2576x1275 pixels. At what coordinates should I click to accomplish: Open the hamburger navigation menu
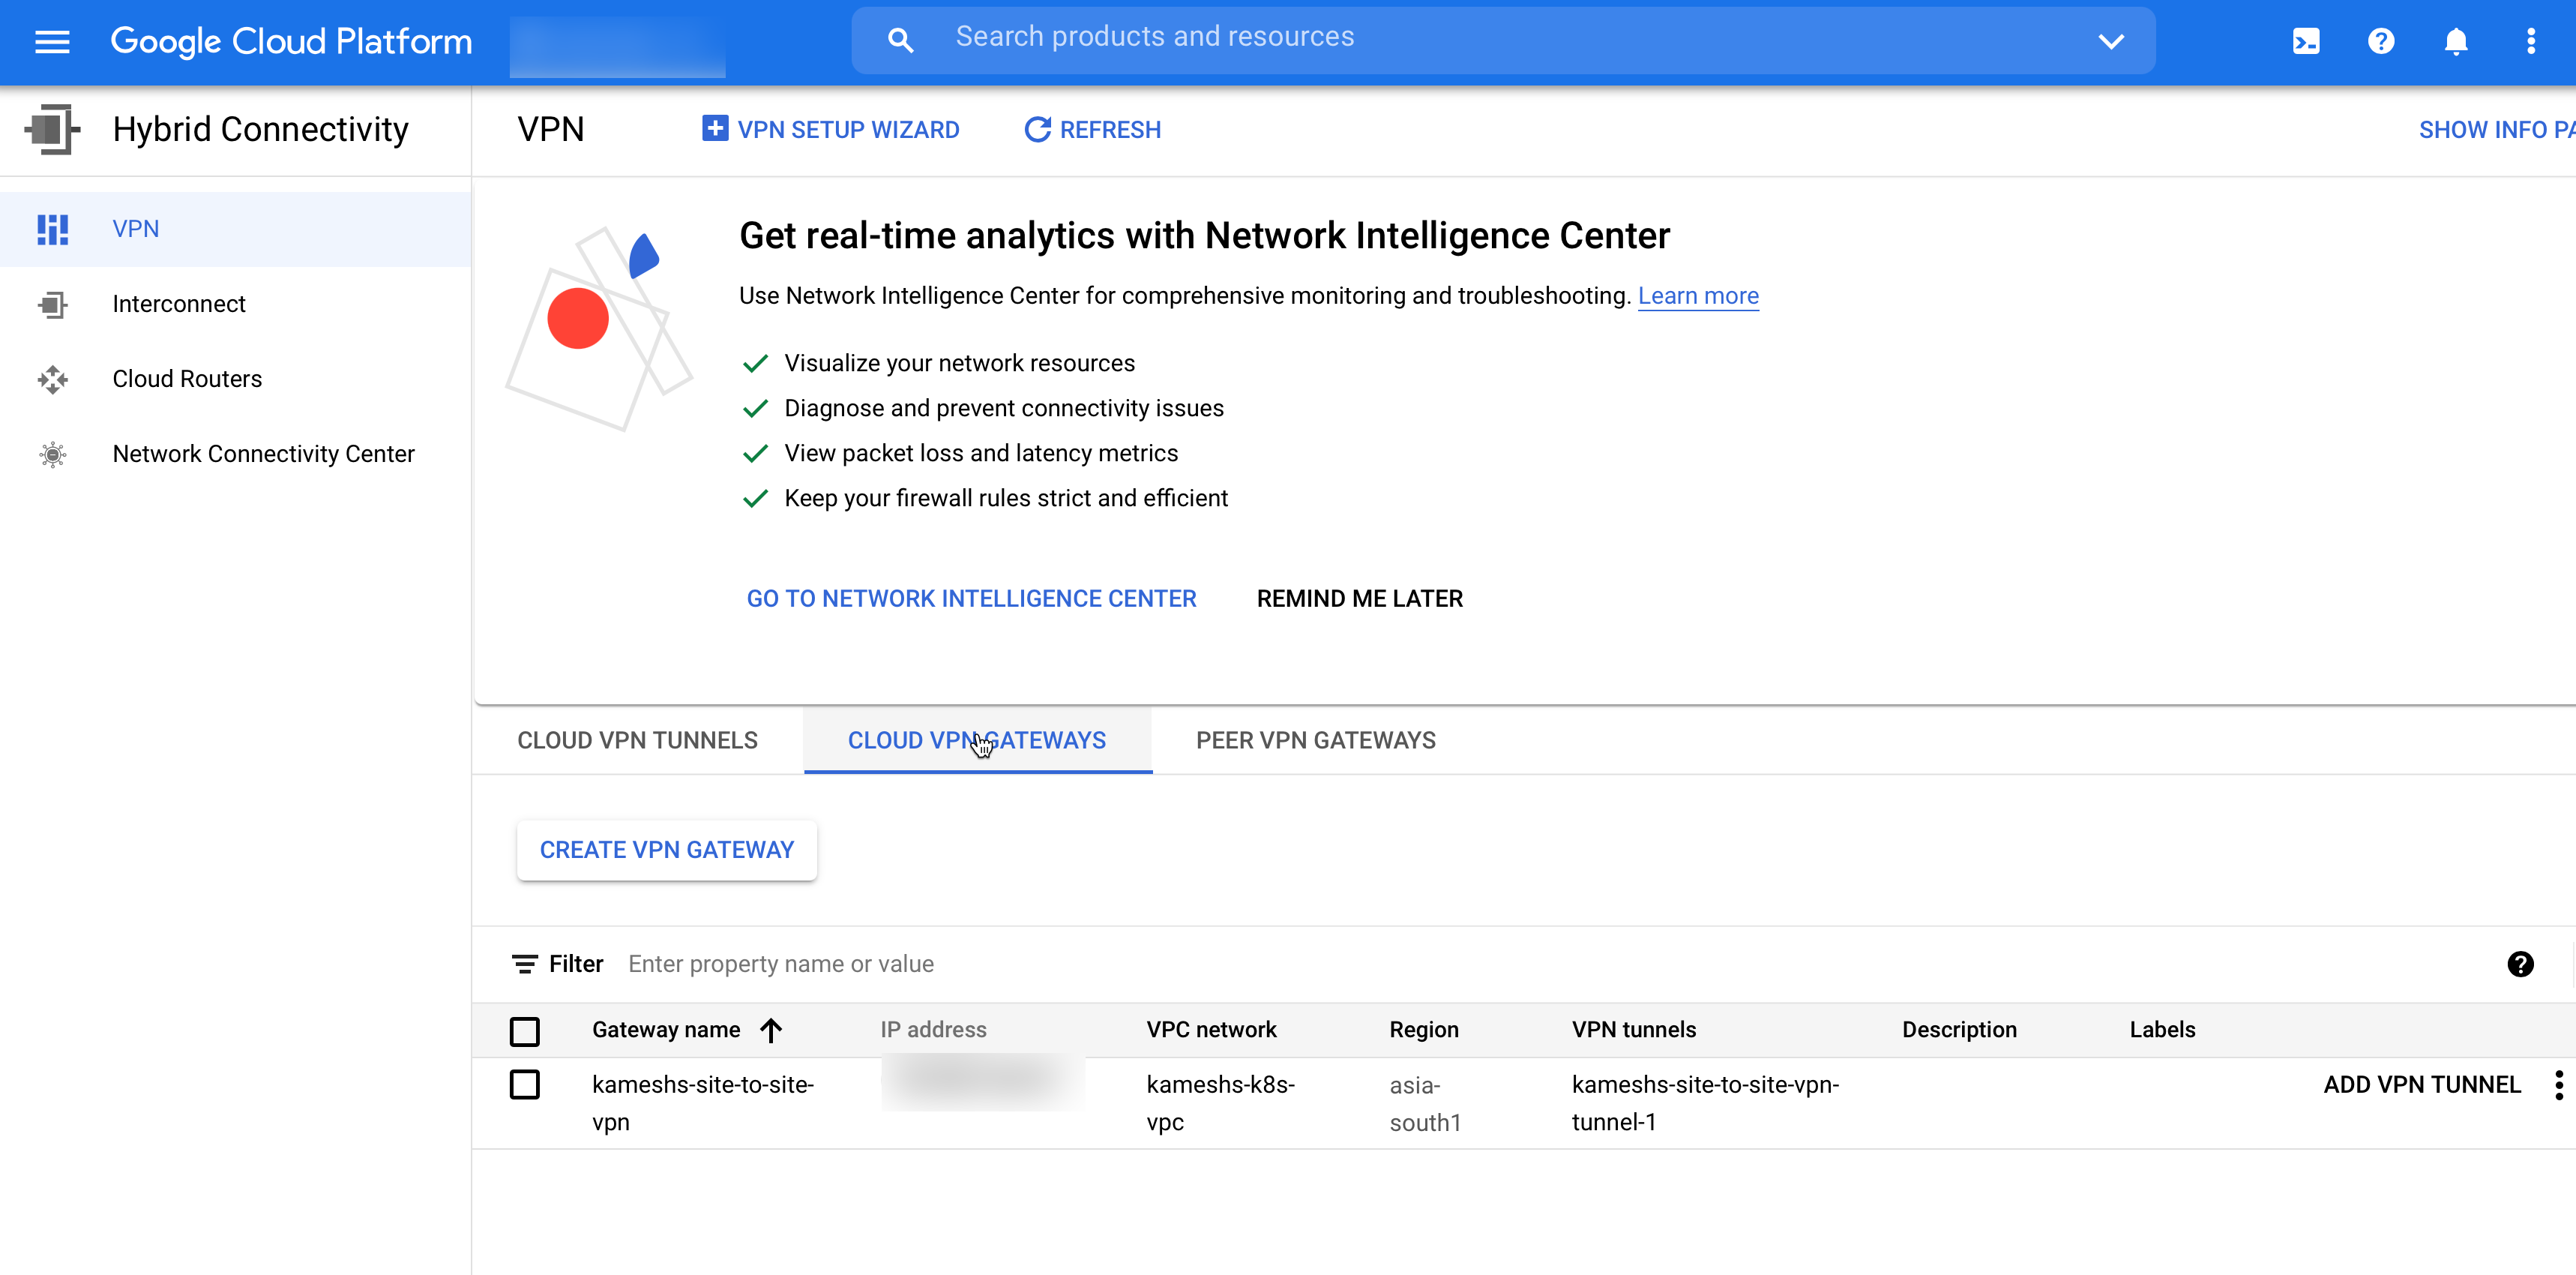point(52,41)
